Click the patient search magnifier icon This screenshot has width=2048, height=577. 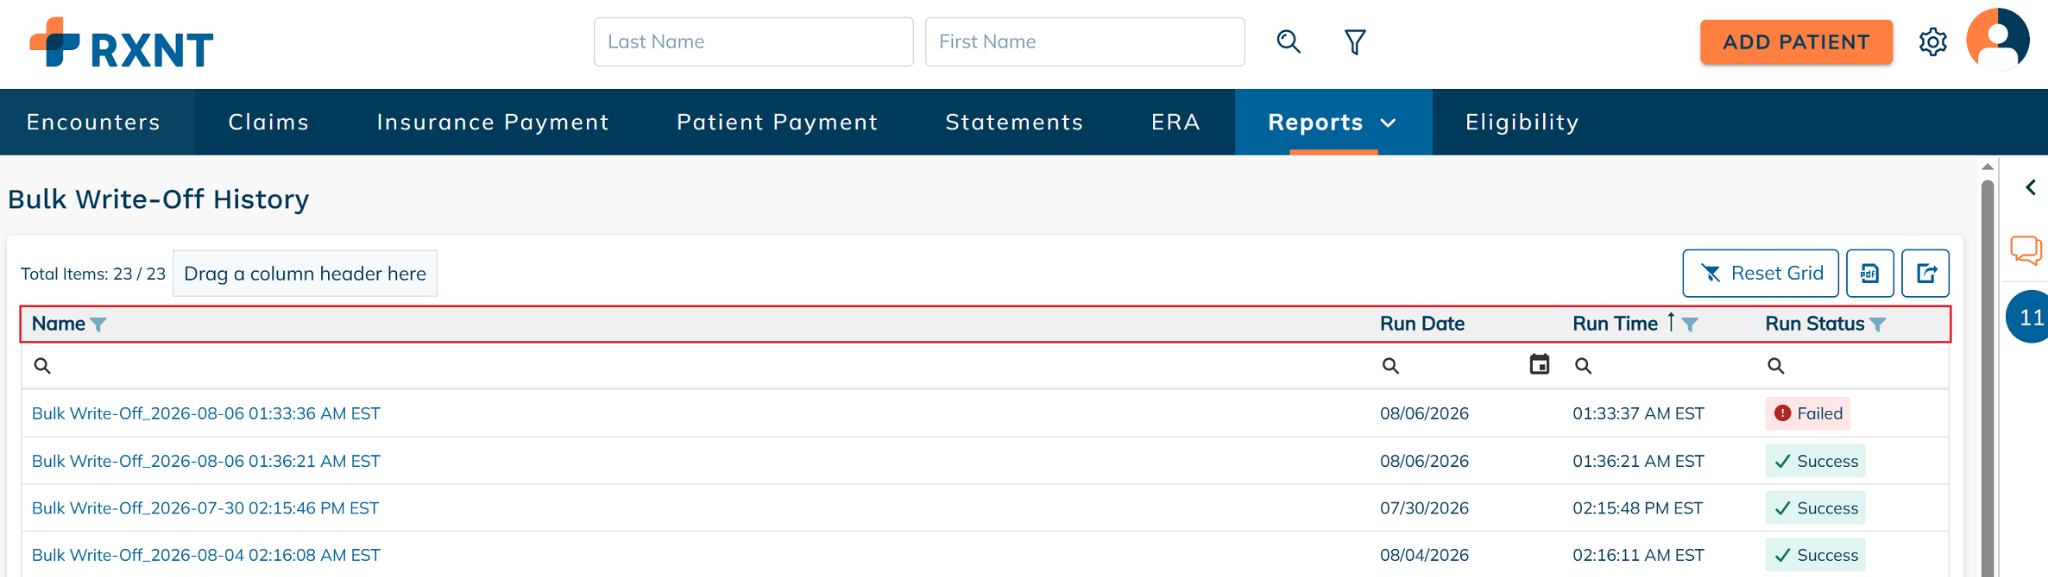(1289, 42)
